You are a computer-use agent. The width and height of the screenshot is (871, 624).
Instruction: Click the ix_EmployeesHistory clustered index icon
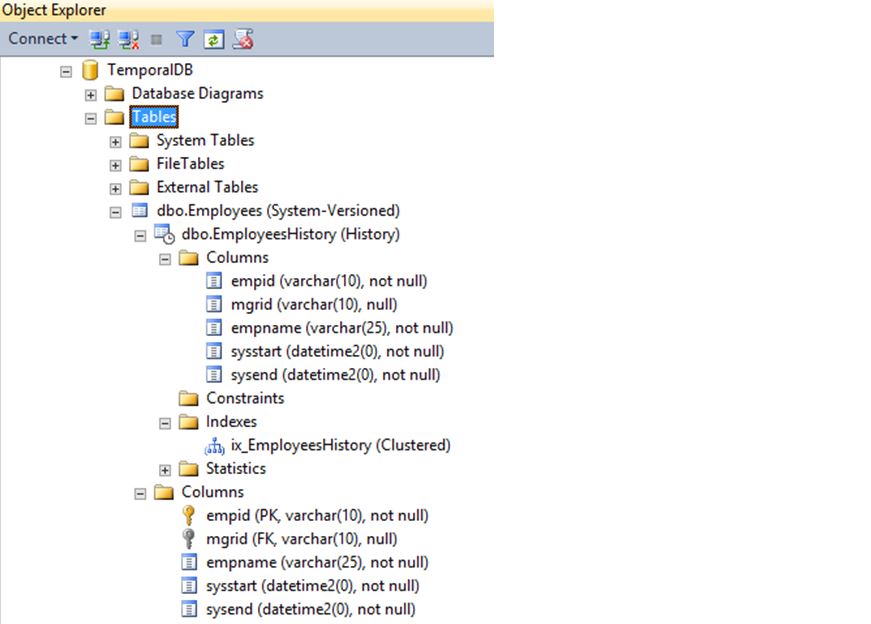[x=214, y=445]
